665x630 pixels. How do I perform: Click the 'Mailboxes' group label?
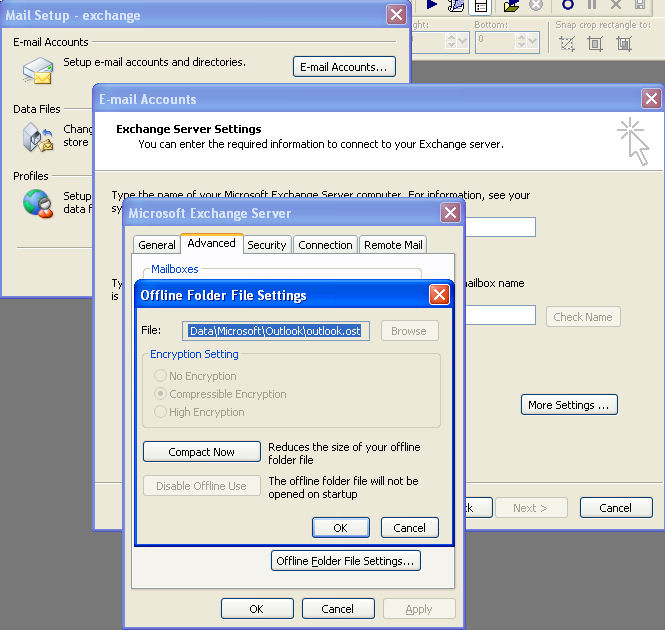(x=175, y=269)
